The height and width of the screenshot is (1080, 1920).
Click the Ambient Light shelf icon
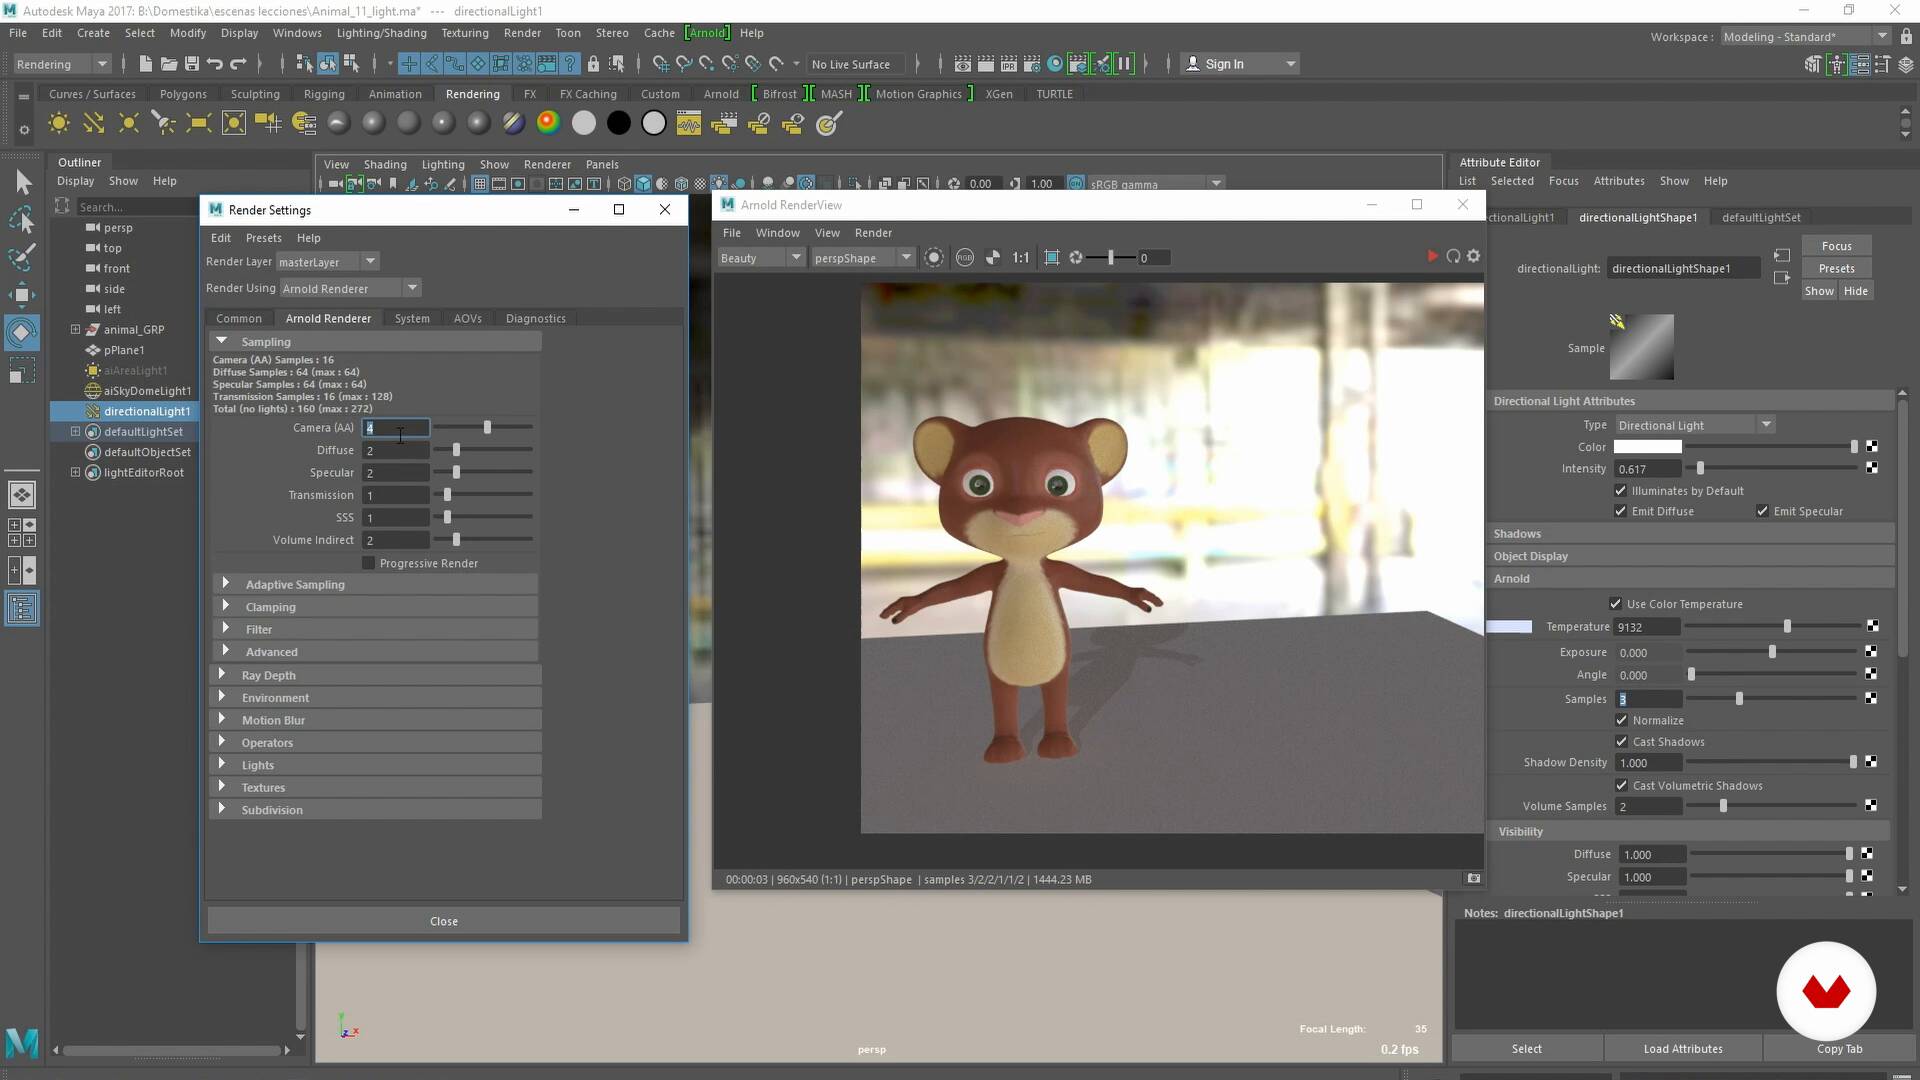pyautogui.click(x=59, y=123)
